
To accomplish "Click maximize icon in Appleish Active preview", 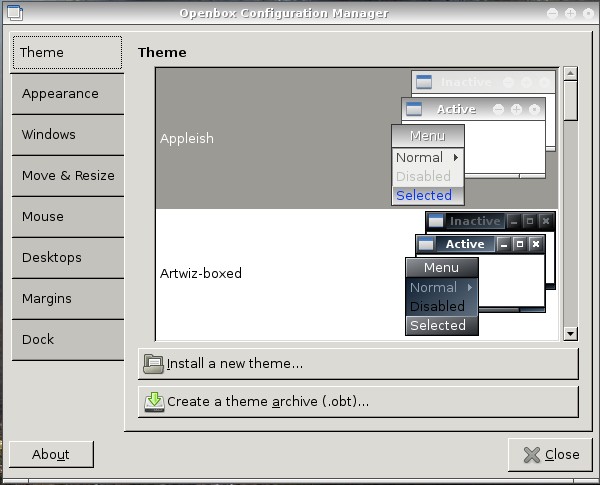I will [x=516, y=110].
